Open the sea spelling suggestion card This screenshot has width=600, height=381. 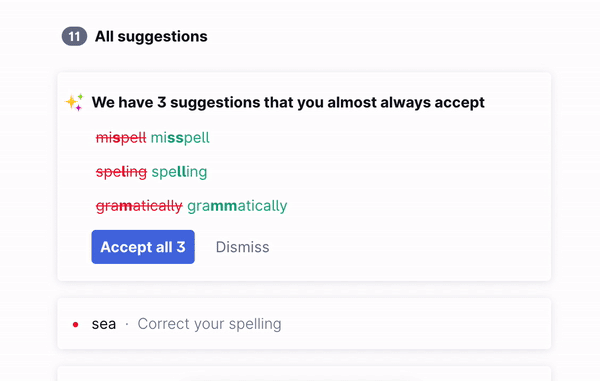[304, 324]
